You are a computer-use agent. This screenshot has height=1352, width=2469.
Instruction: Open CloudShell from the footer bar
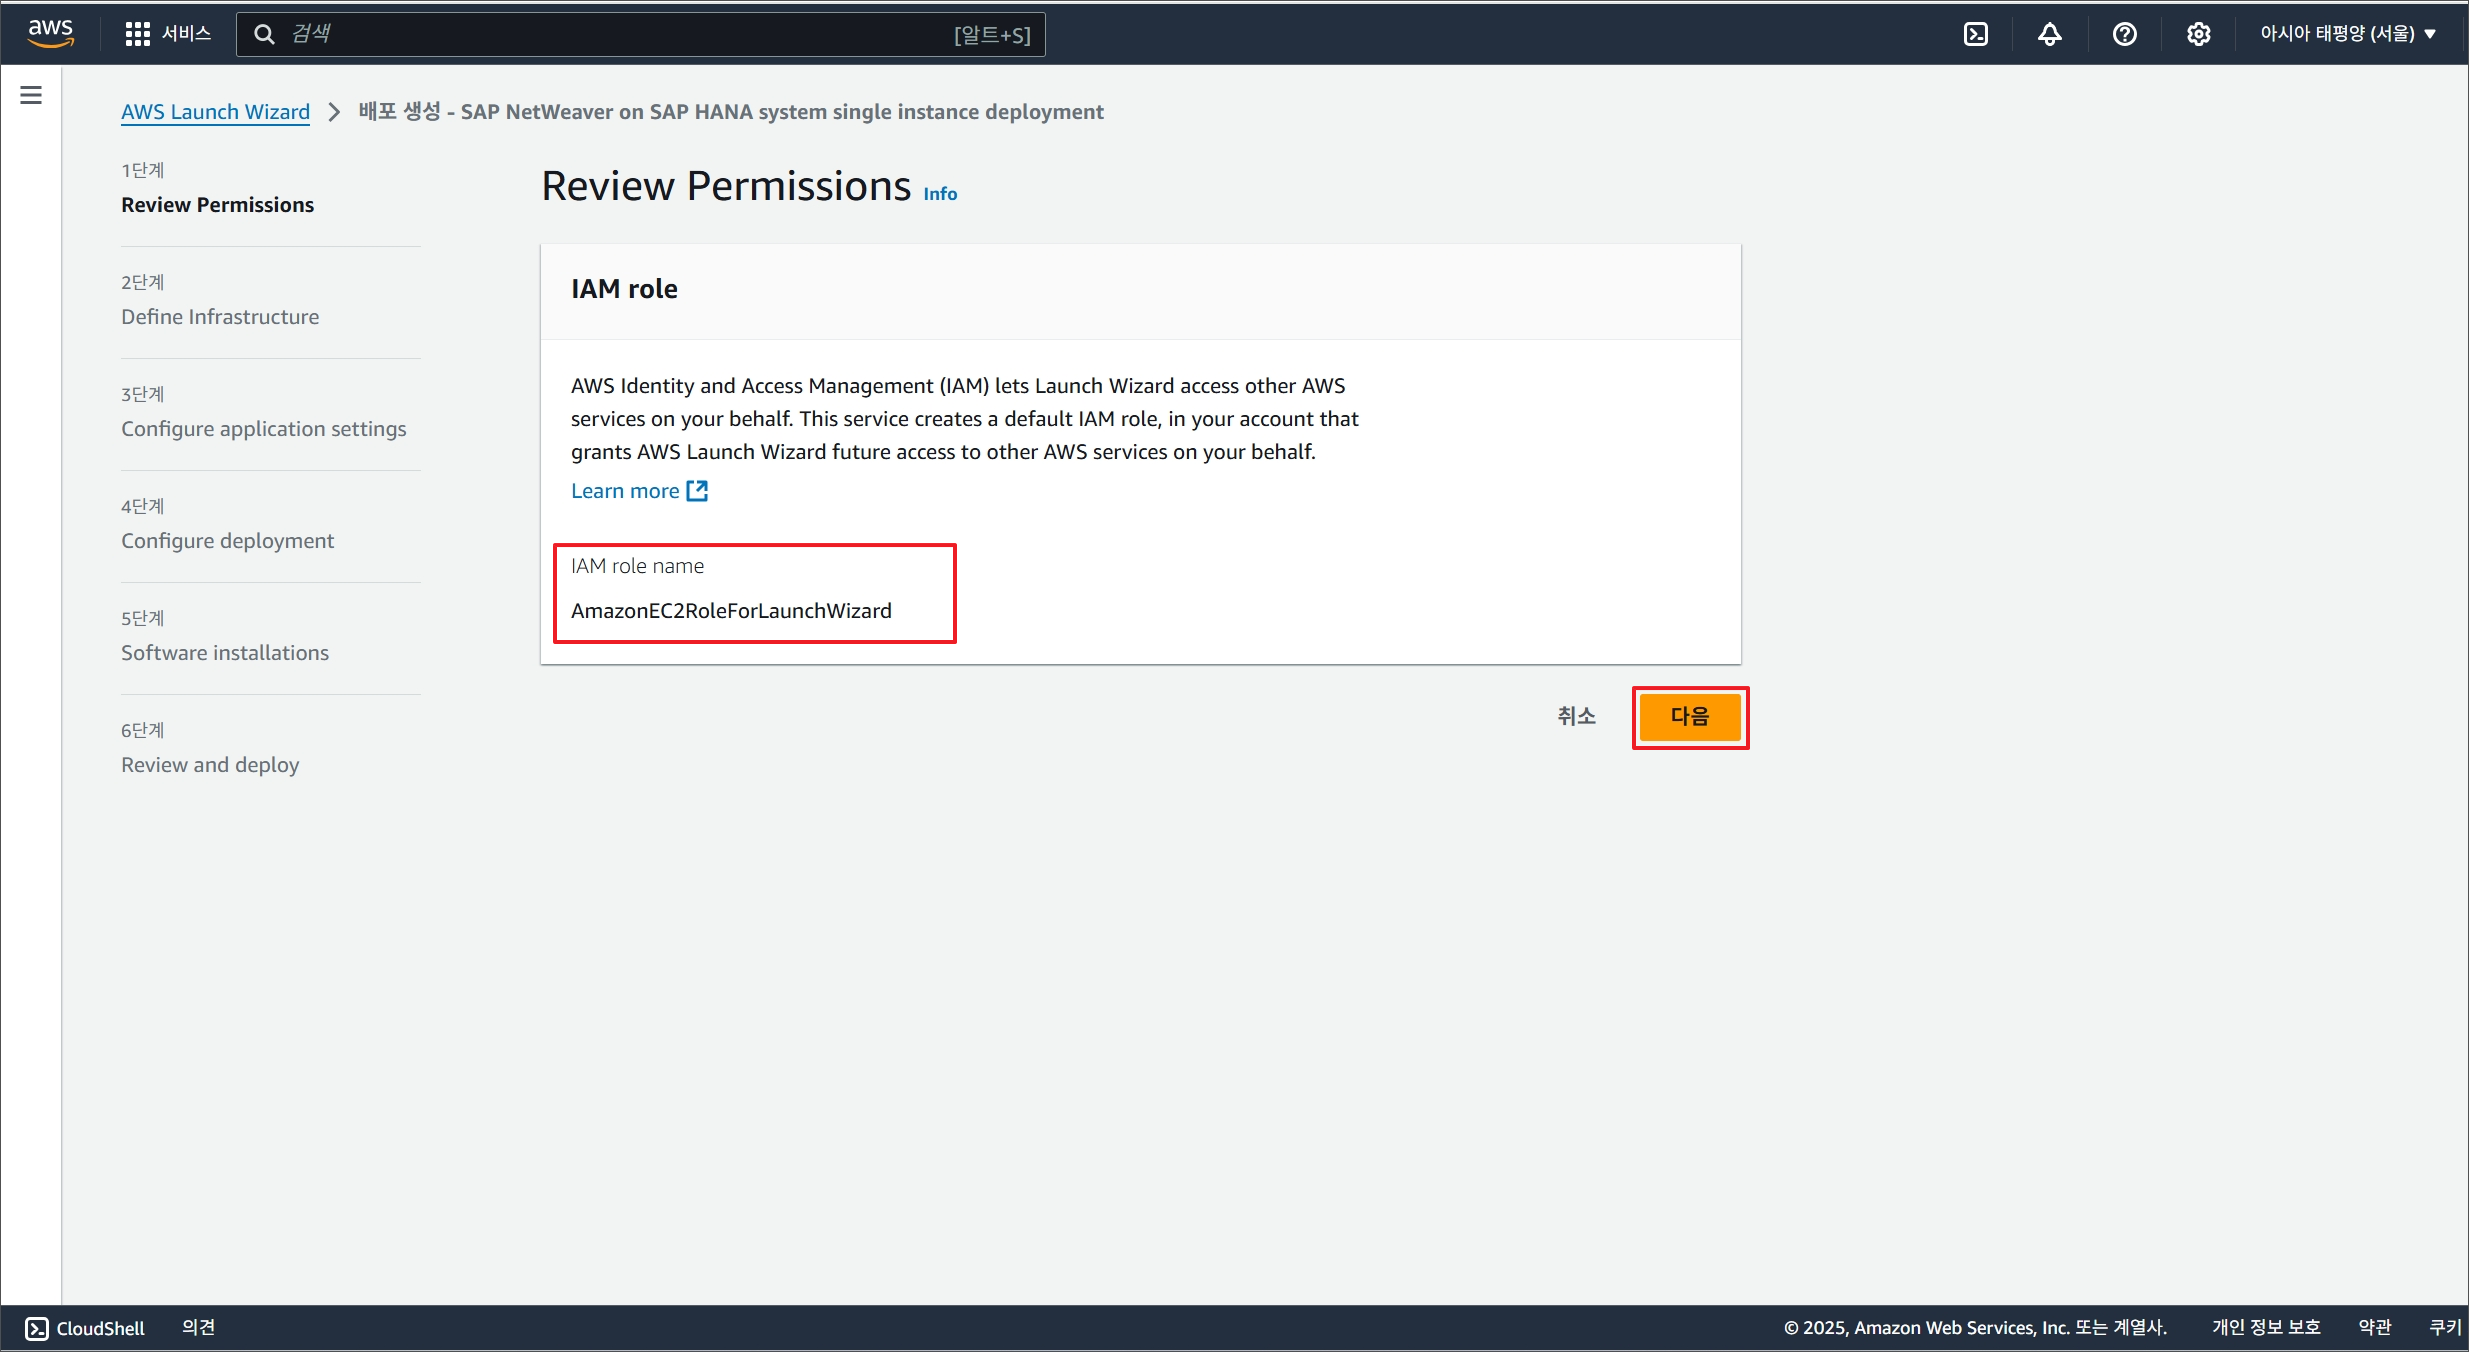85,1328
